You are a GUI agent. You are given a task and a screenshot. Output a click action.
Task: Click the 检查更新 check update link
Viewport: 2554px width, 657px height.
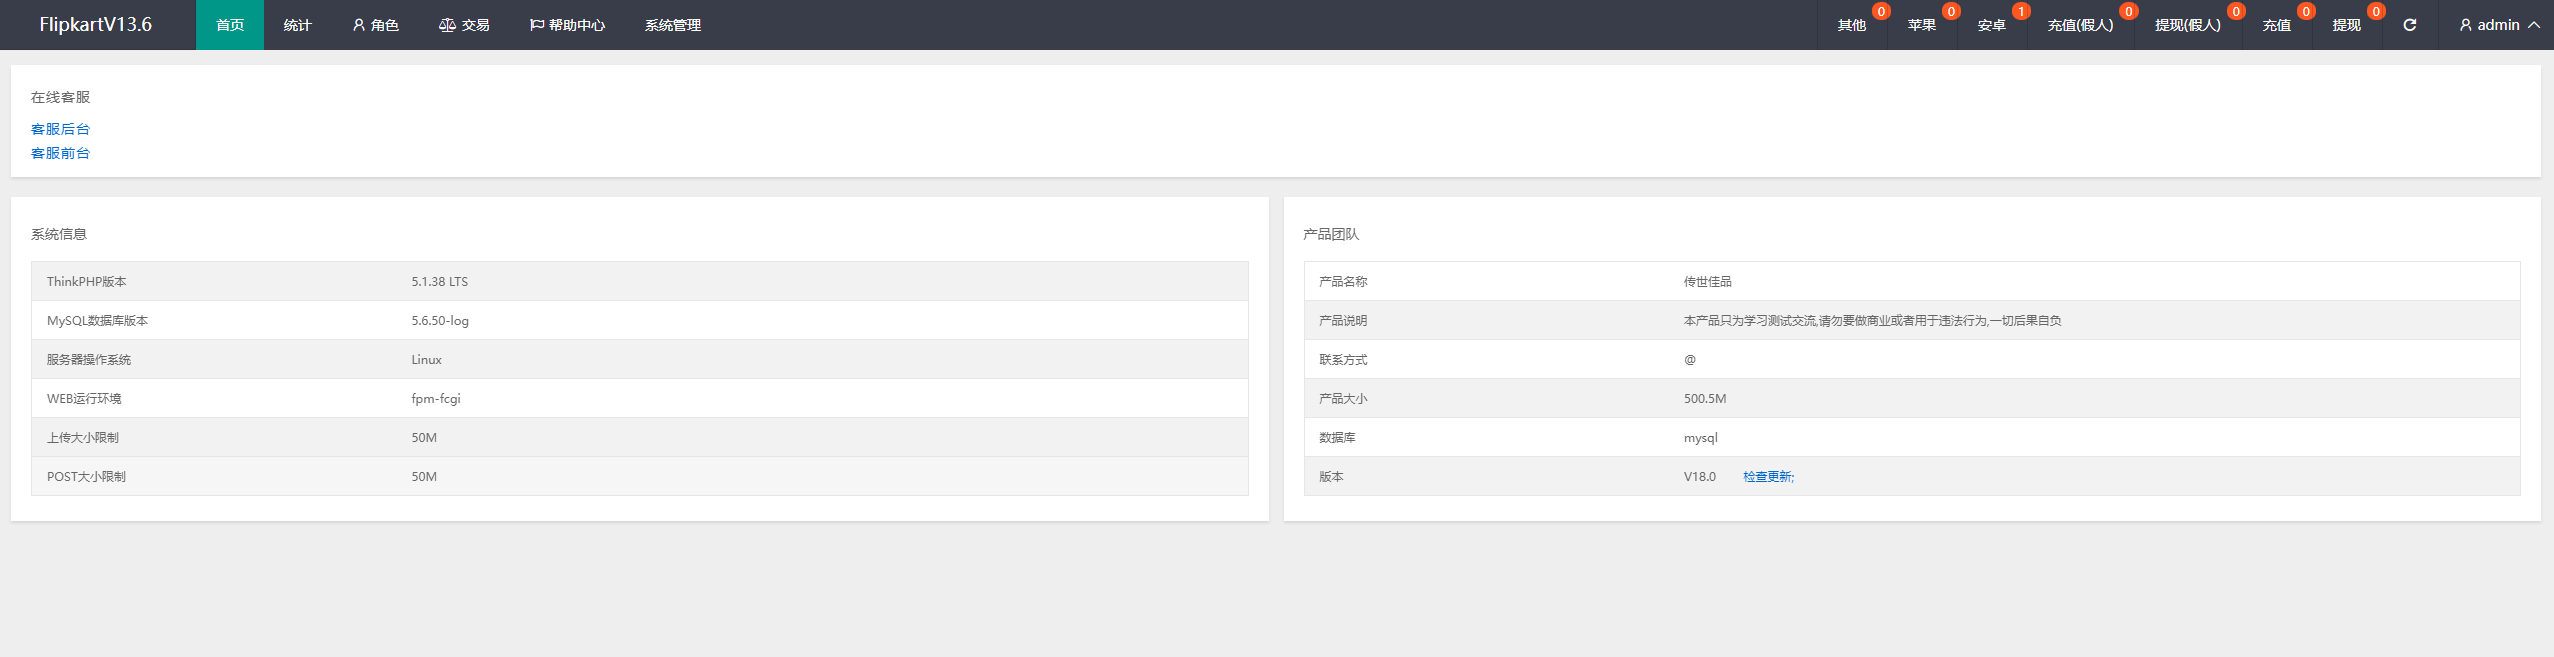[x=1768, y=477]
